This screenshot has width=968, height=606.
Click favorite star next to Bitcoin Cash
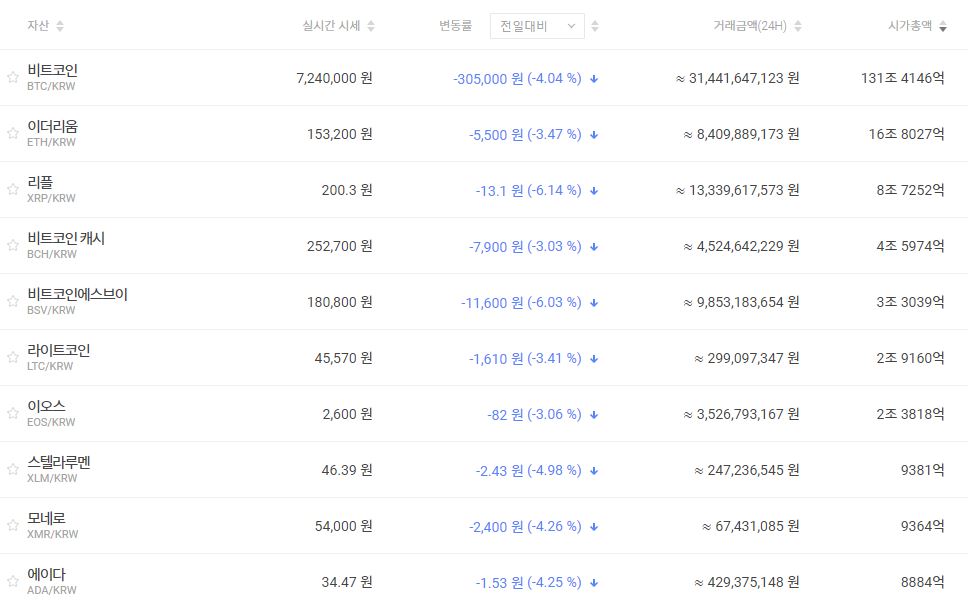(13, 245)
